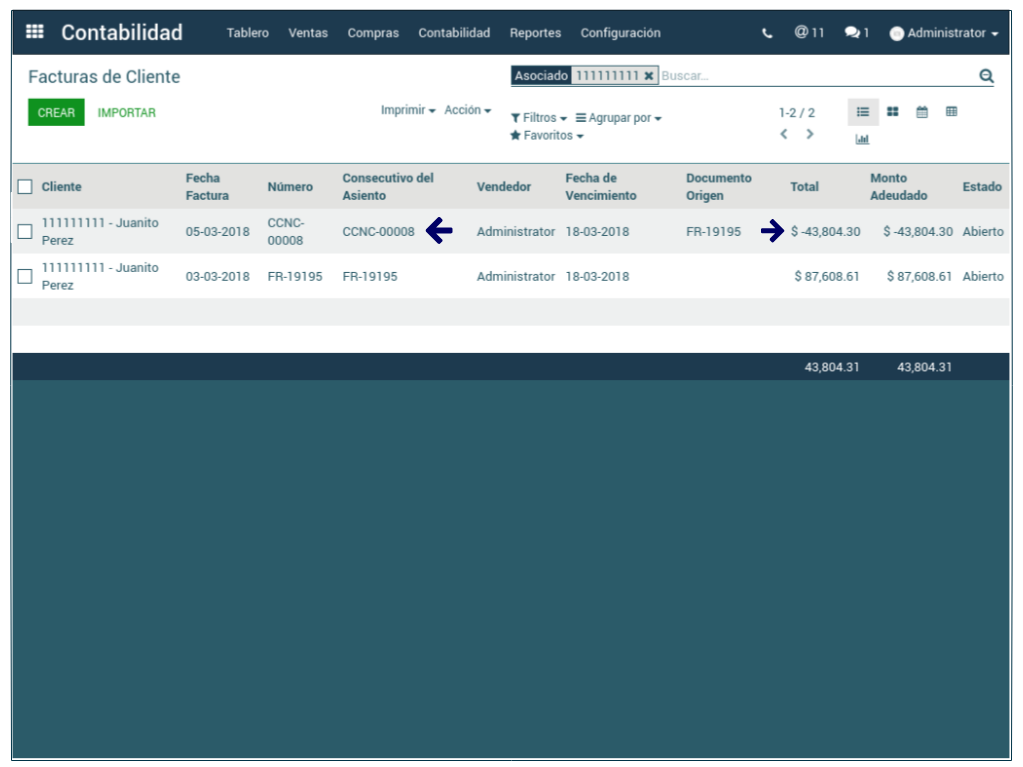Viewport: 1023px width, 767px height.
Task: Check the CCNC-00008 invoice row checkbox
Action: (25, 232)
